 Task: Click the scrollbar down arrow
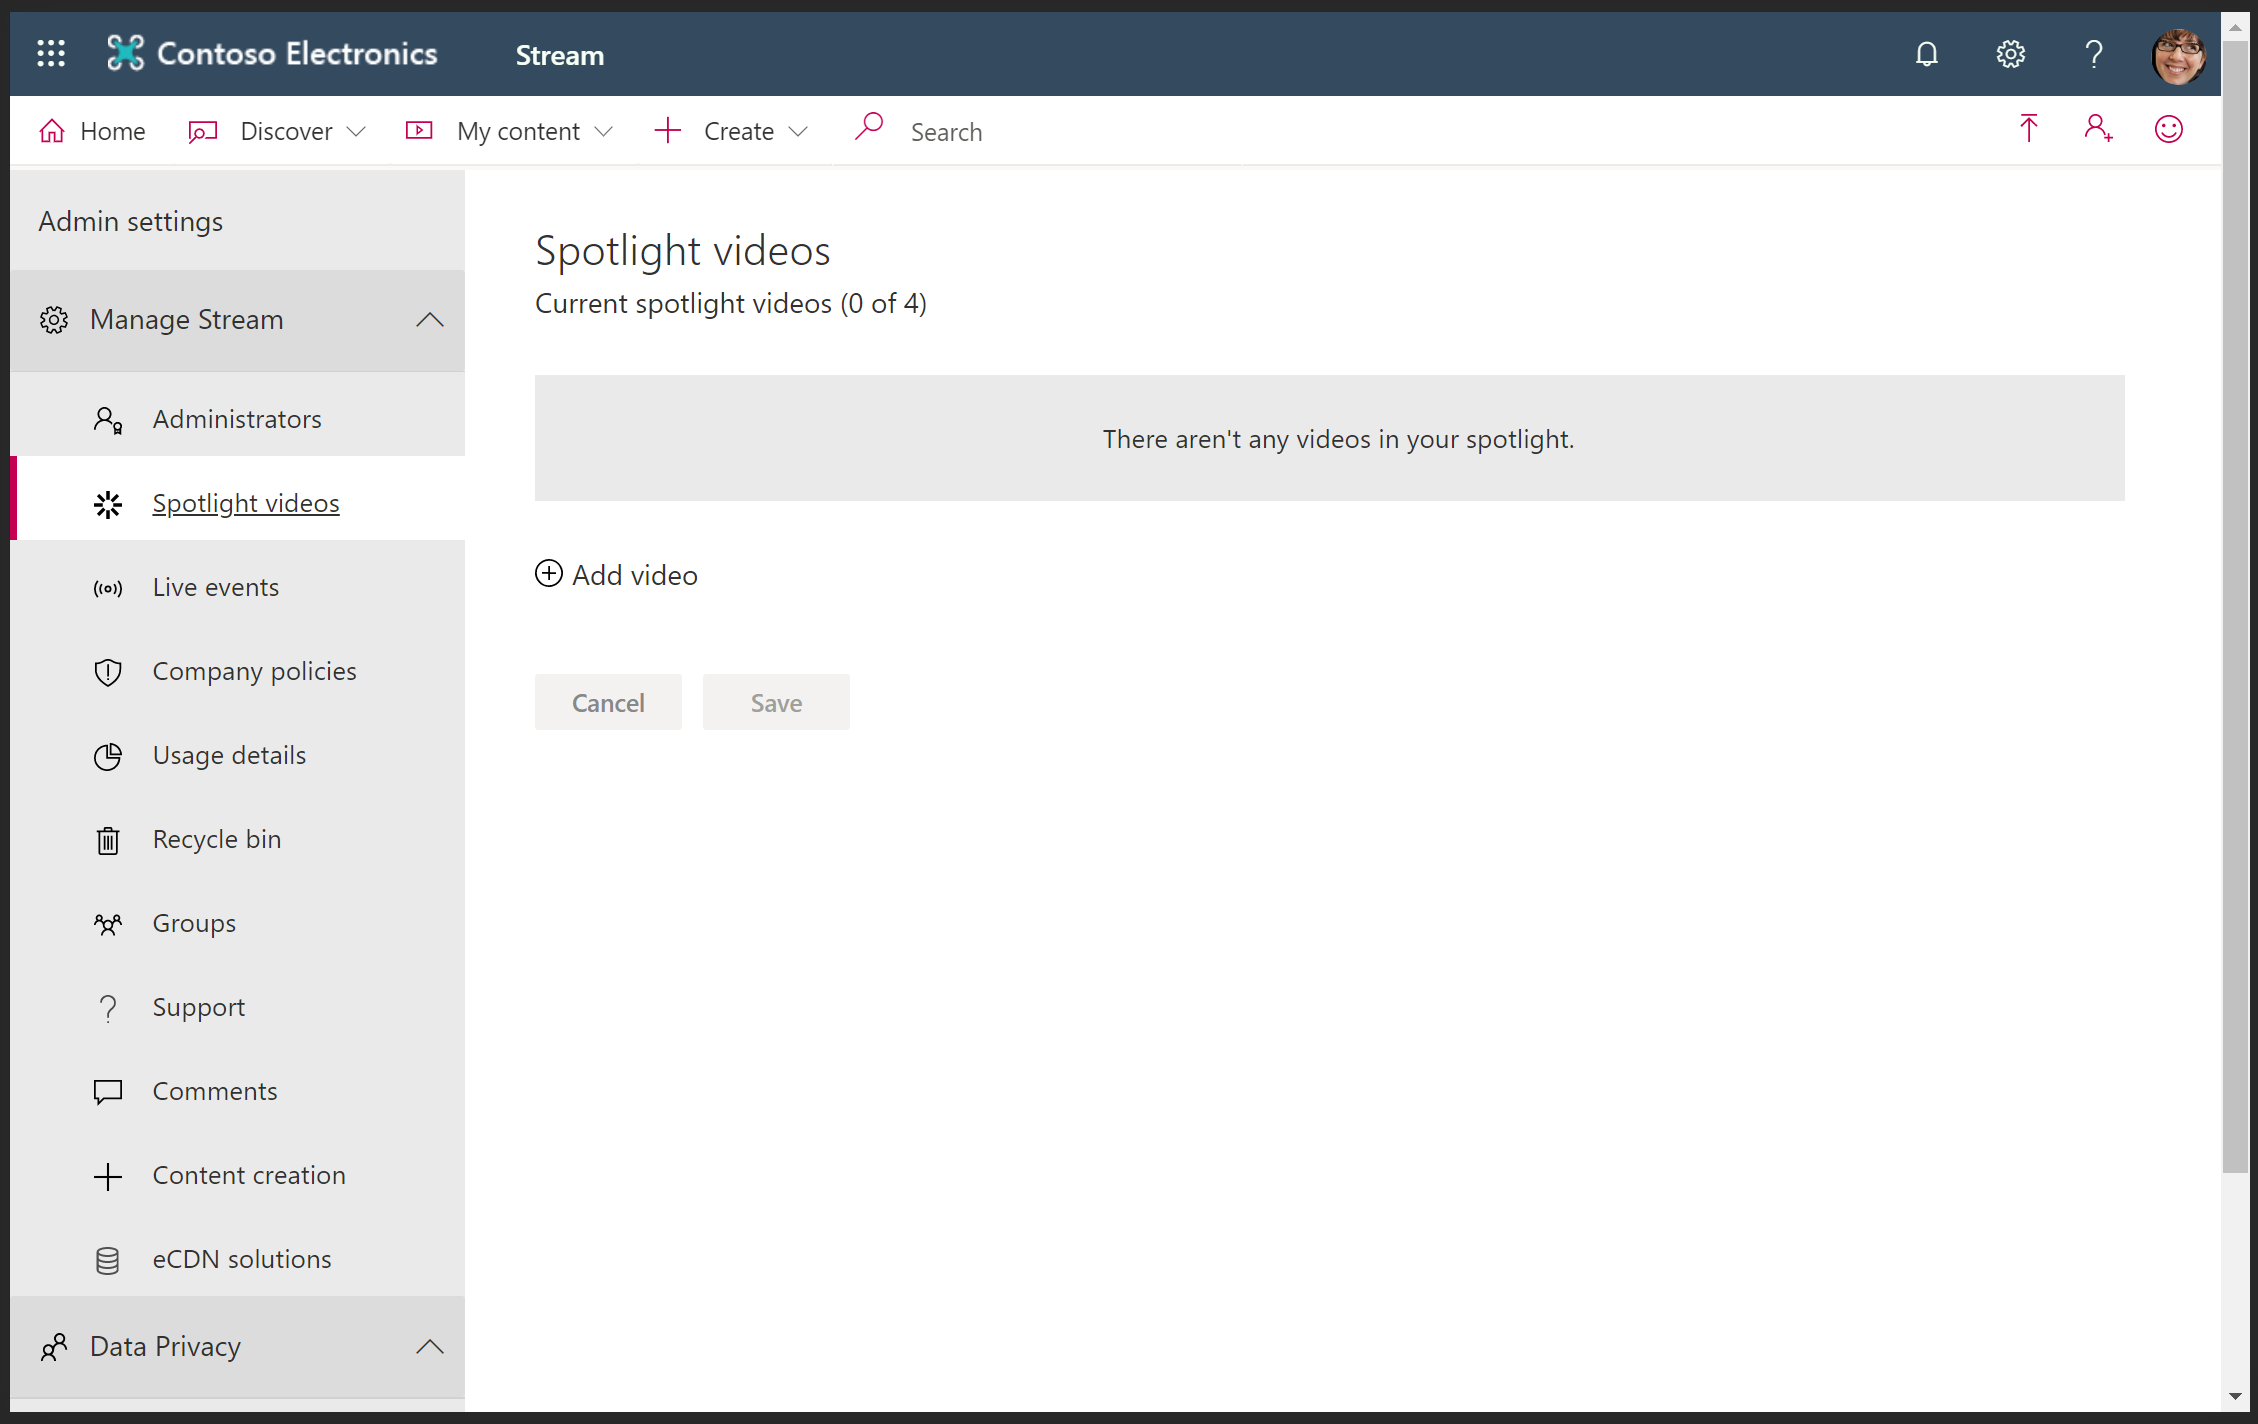point(2235,1397)
